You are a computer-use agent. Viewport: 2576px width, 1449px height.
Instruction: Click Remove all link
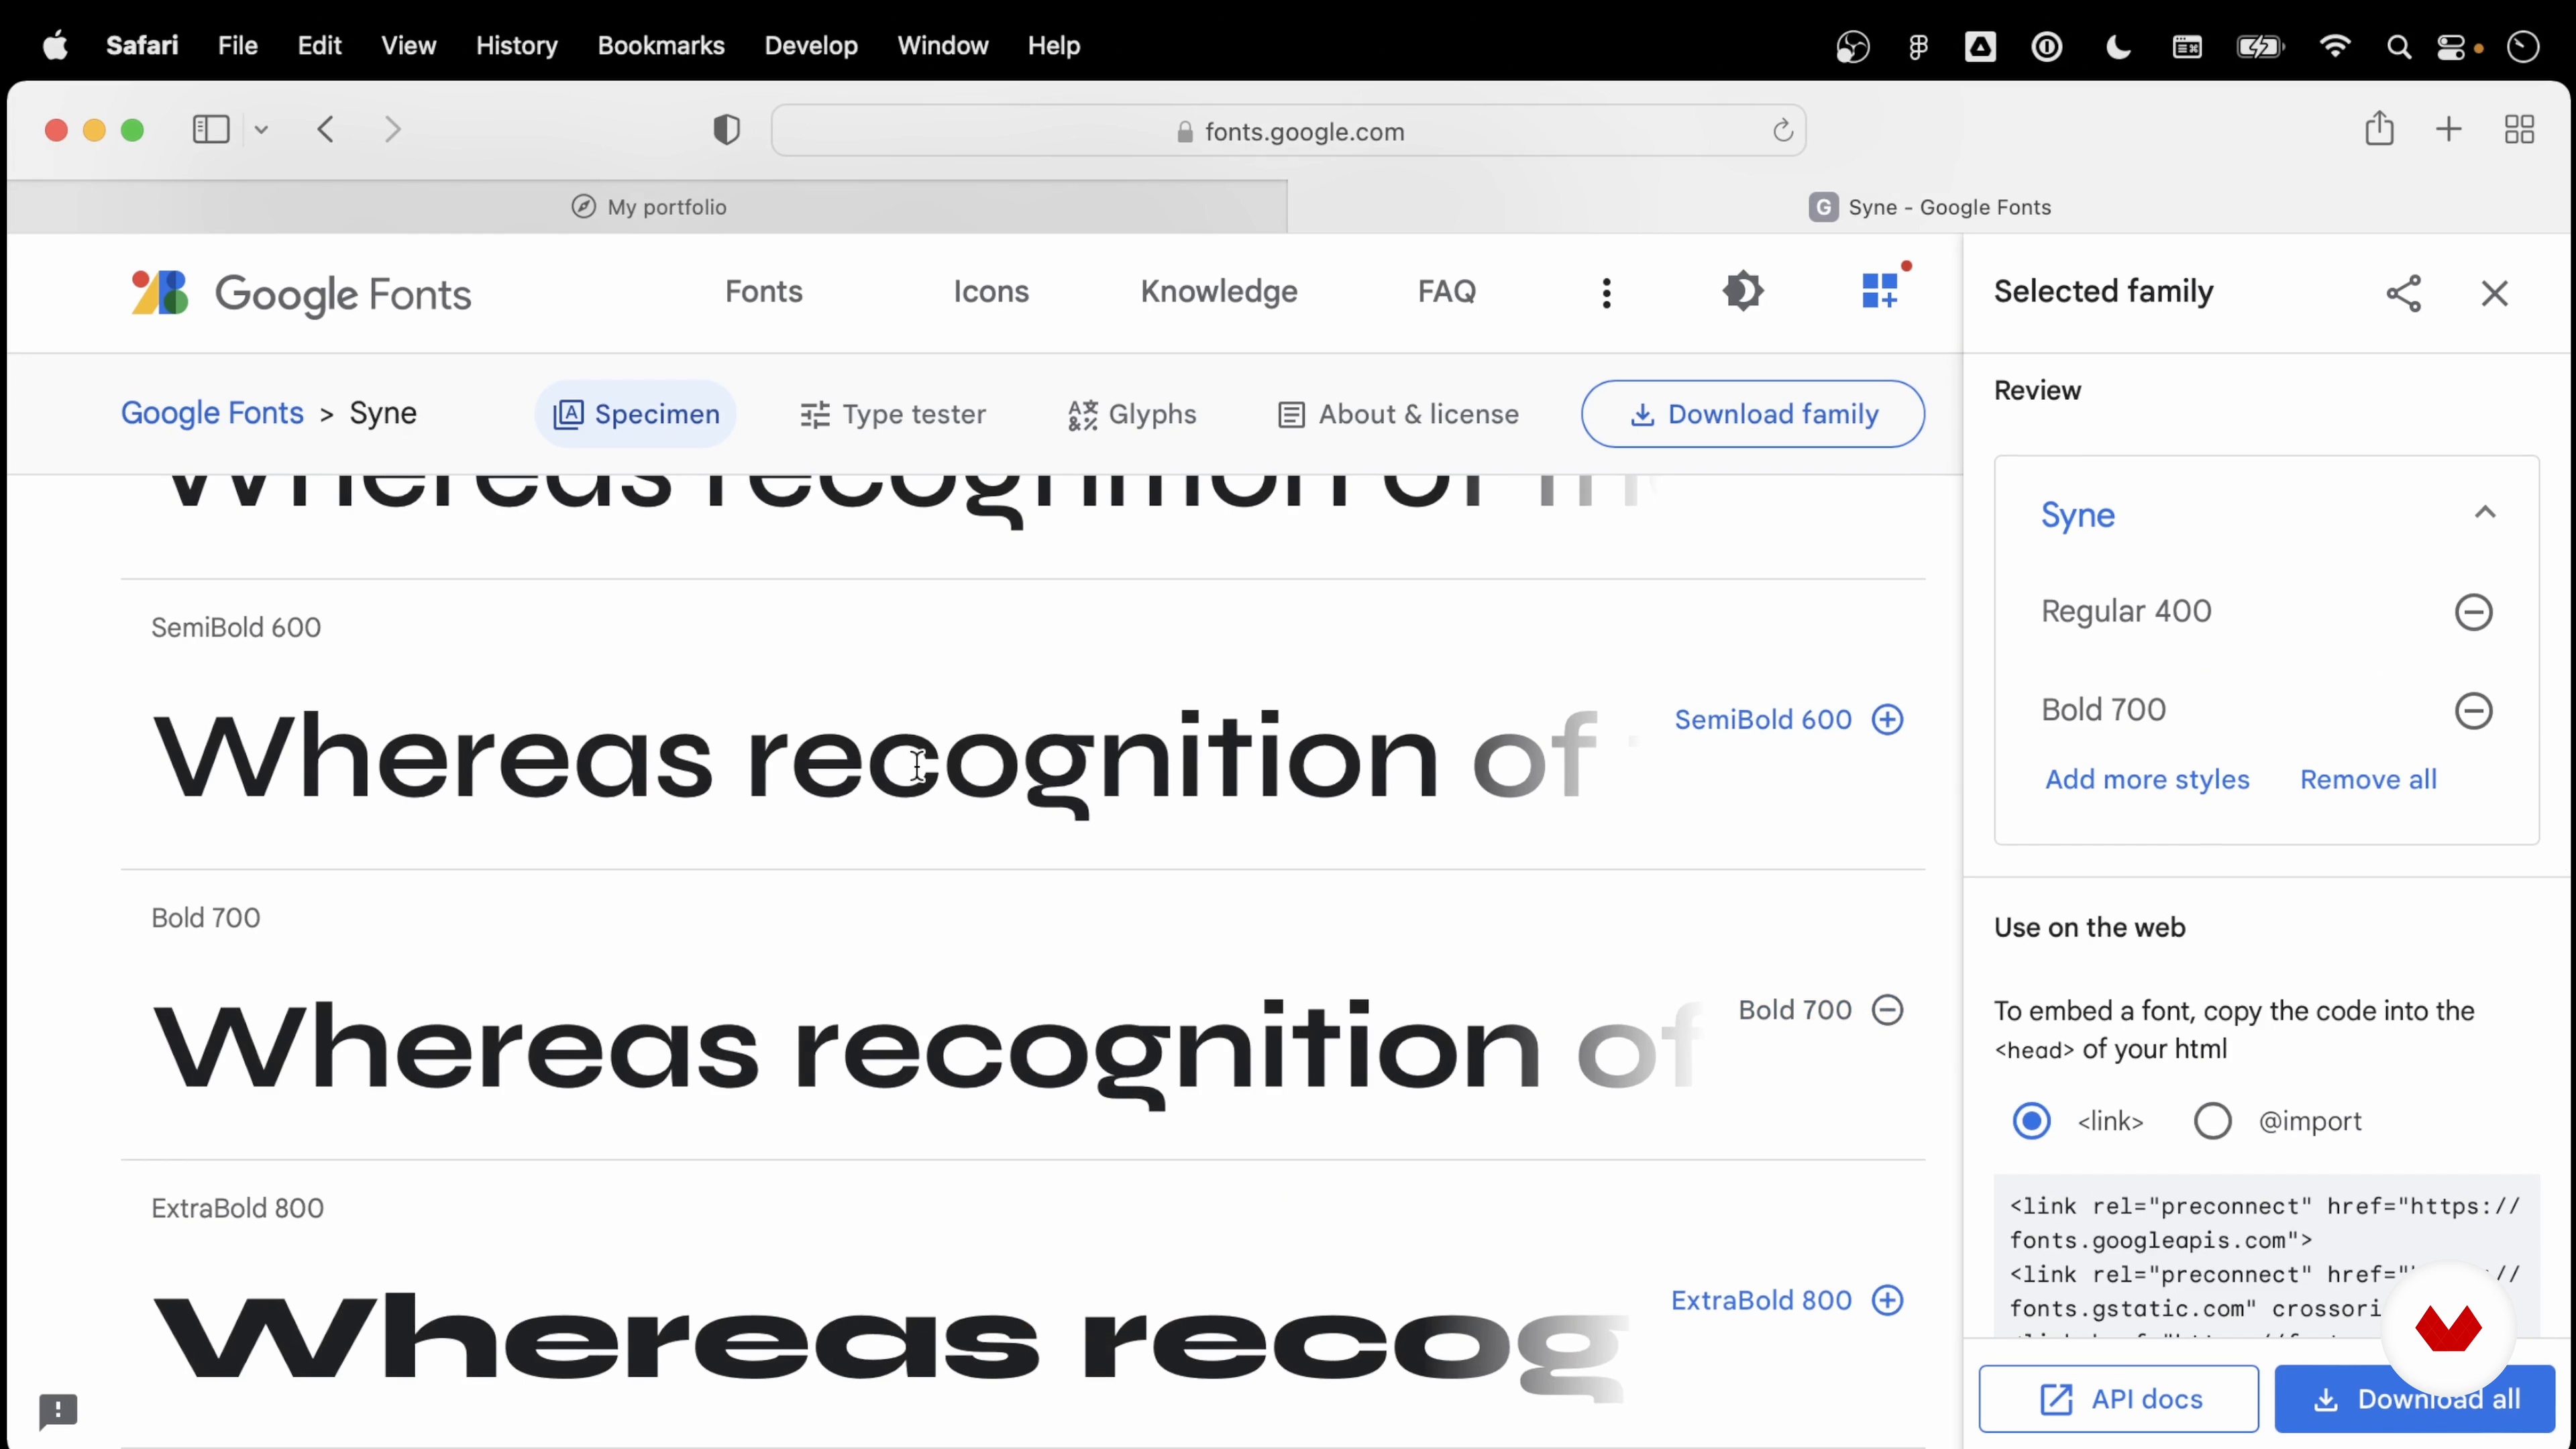click(x=2368, y=779)
